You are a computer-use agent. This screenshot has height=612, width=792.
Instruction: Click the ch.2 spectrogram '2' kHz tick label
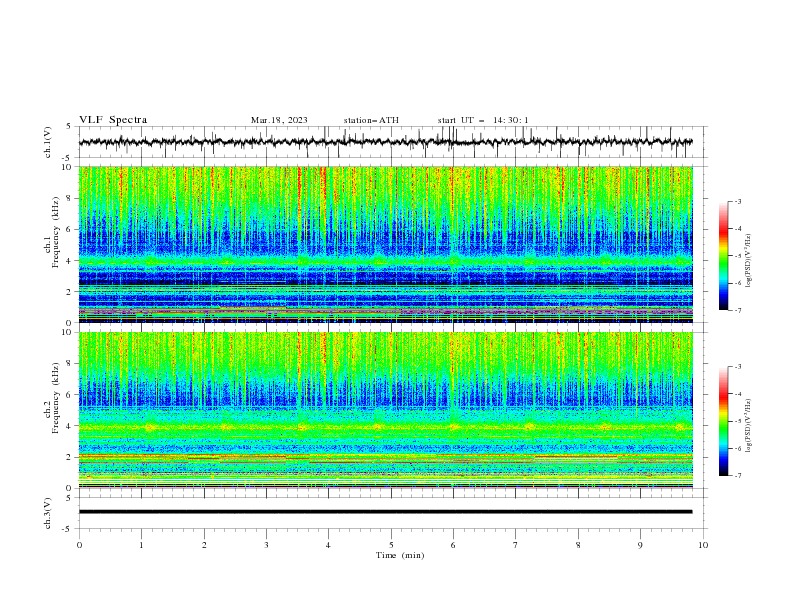[71, 457]
